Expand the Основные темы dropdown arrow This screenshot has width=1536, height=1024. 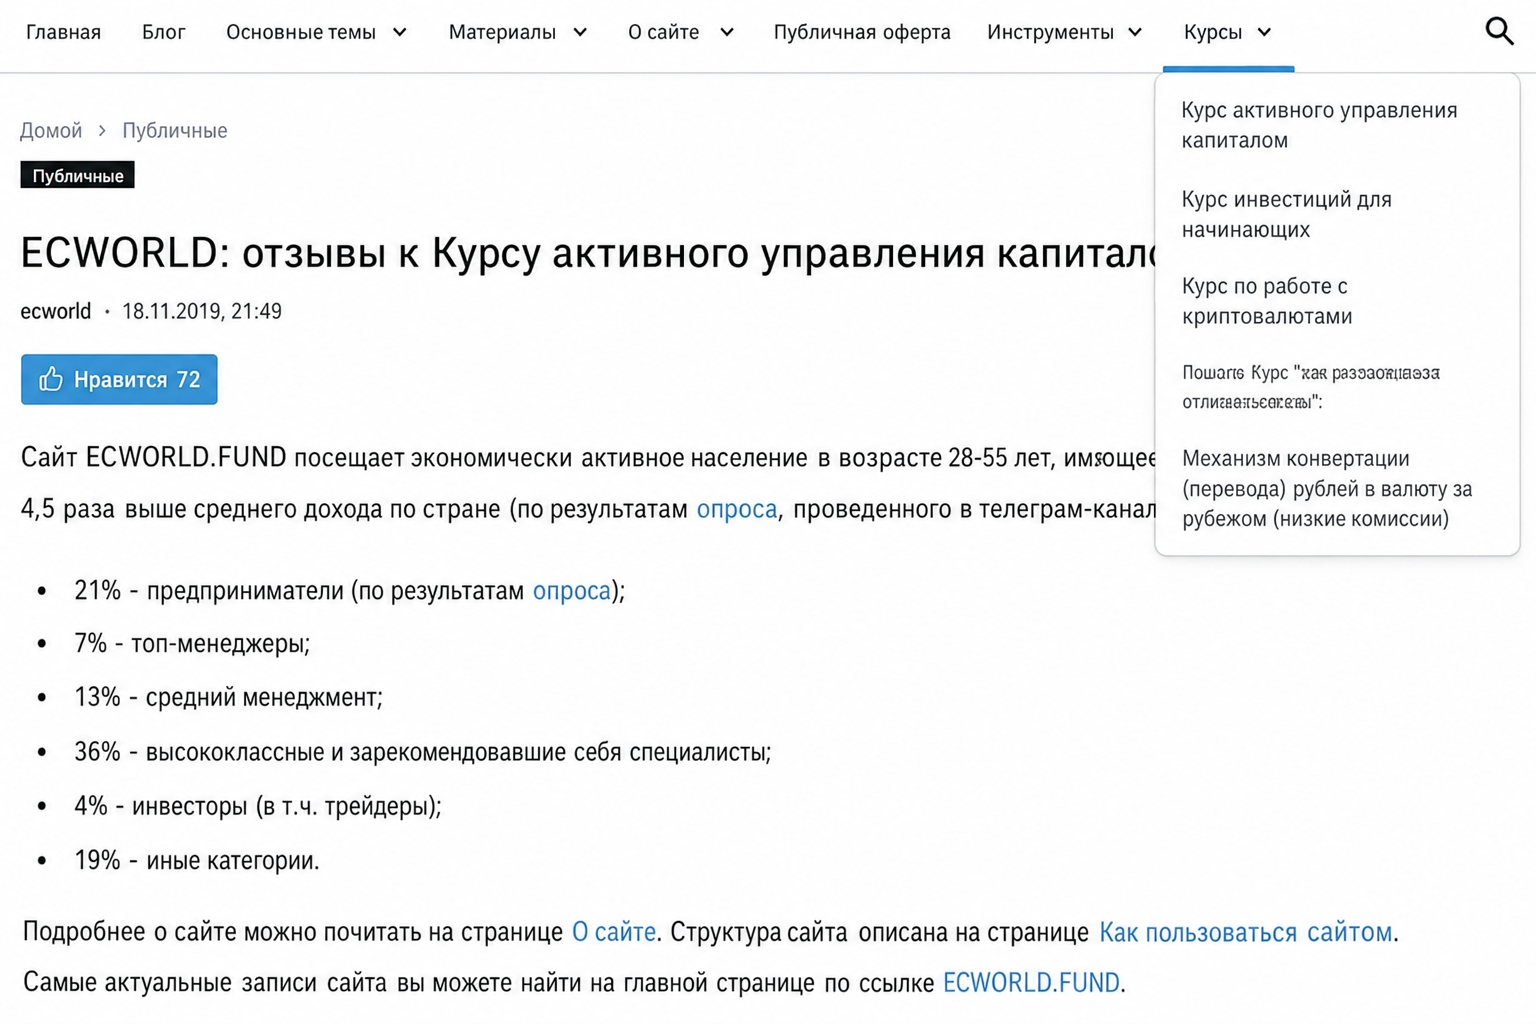pyautogui.click(x=400, y=32)
